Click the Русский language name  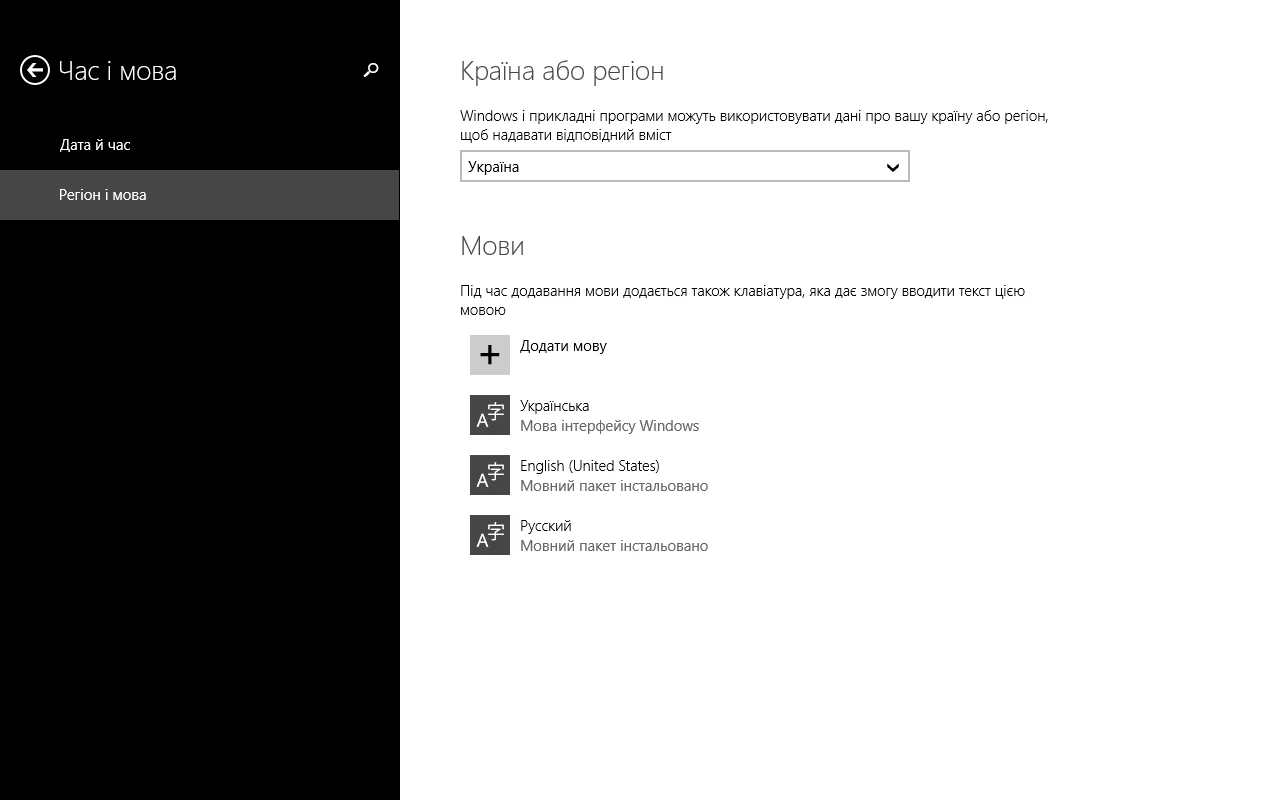(x=545, y=526)
